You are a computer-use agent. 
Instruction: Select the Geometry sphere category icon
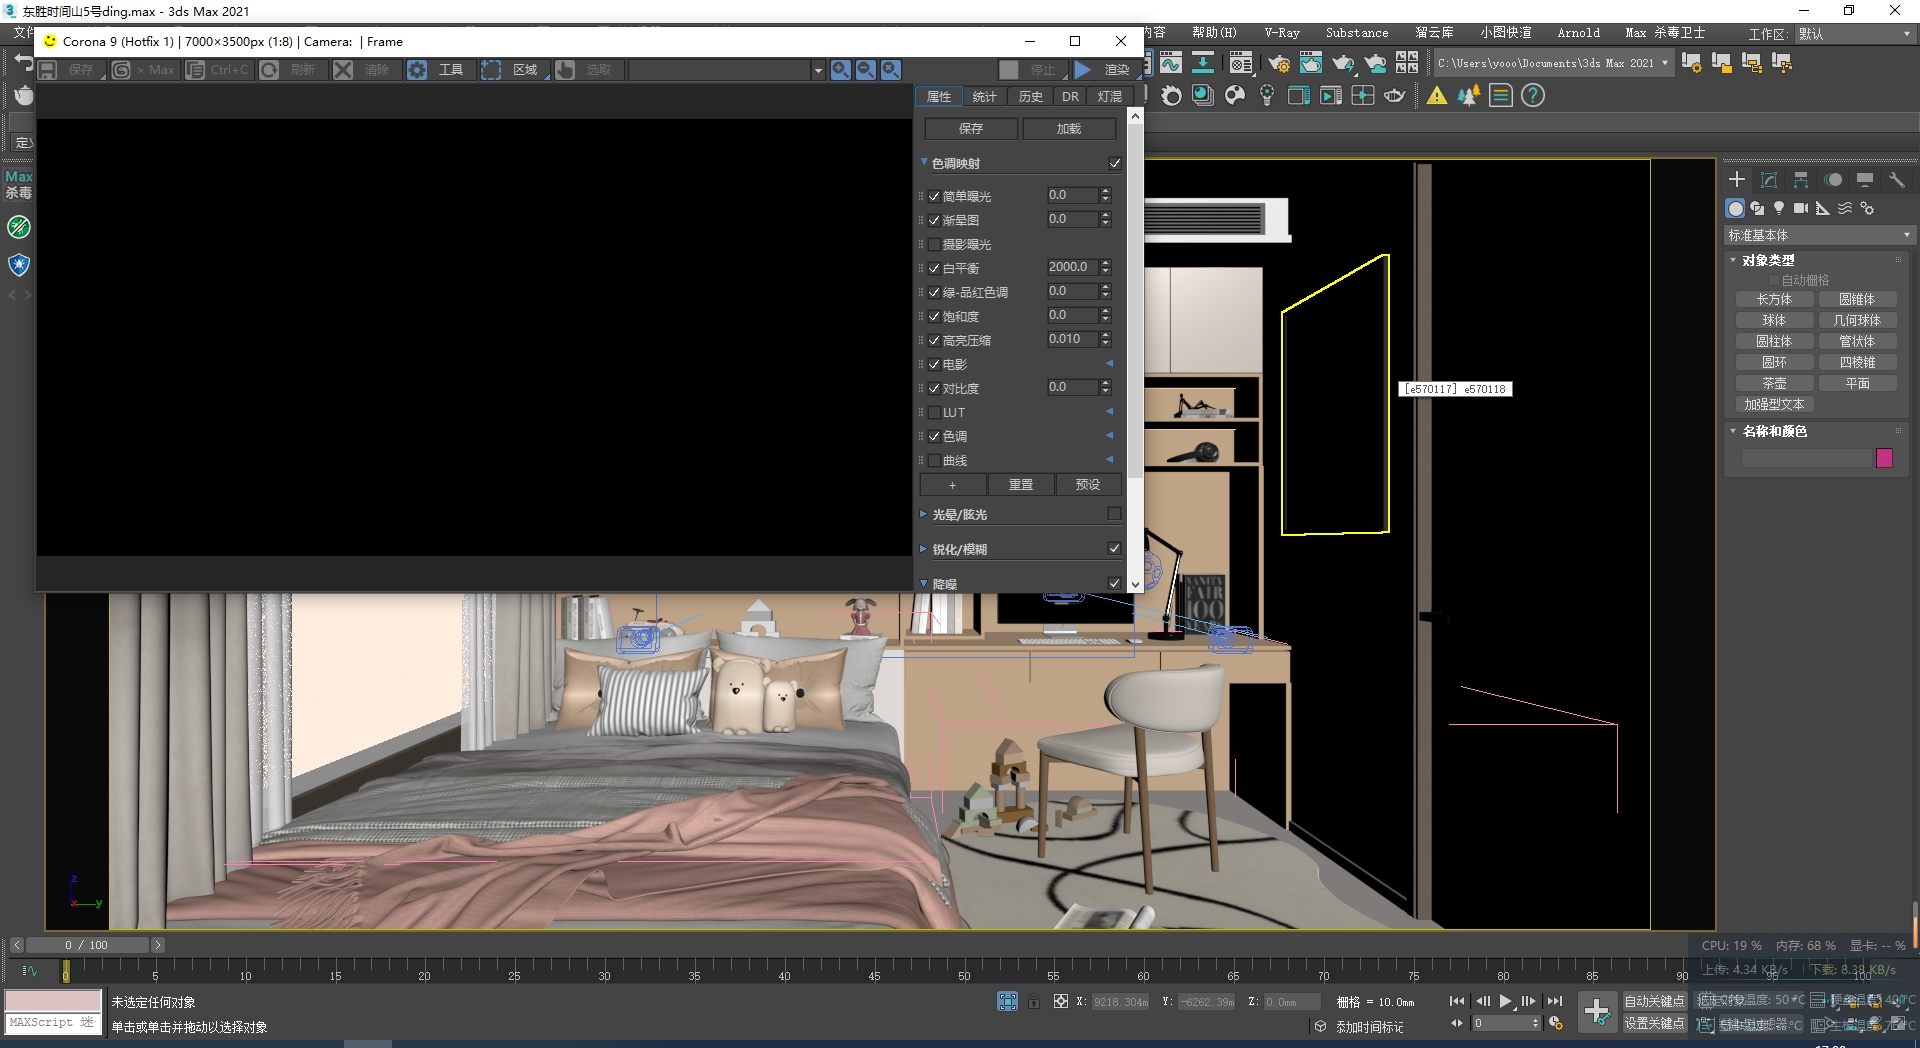(x=1735, y=208)
